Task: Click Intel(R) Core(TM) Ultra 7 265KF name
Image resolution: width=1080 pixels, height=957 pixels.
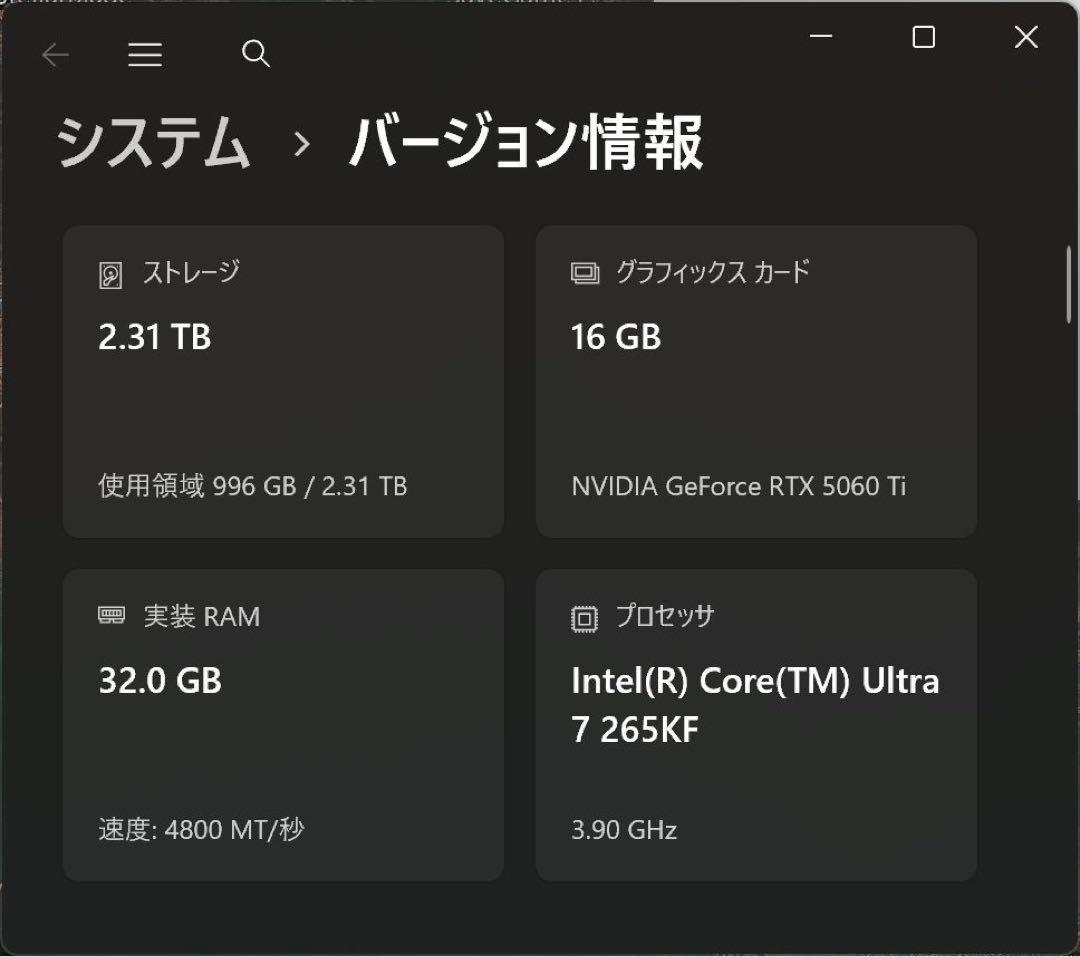Action: 755,705
